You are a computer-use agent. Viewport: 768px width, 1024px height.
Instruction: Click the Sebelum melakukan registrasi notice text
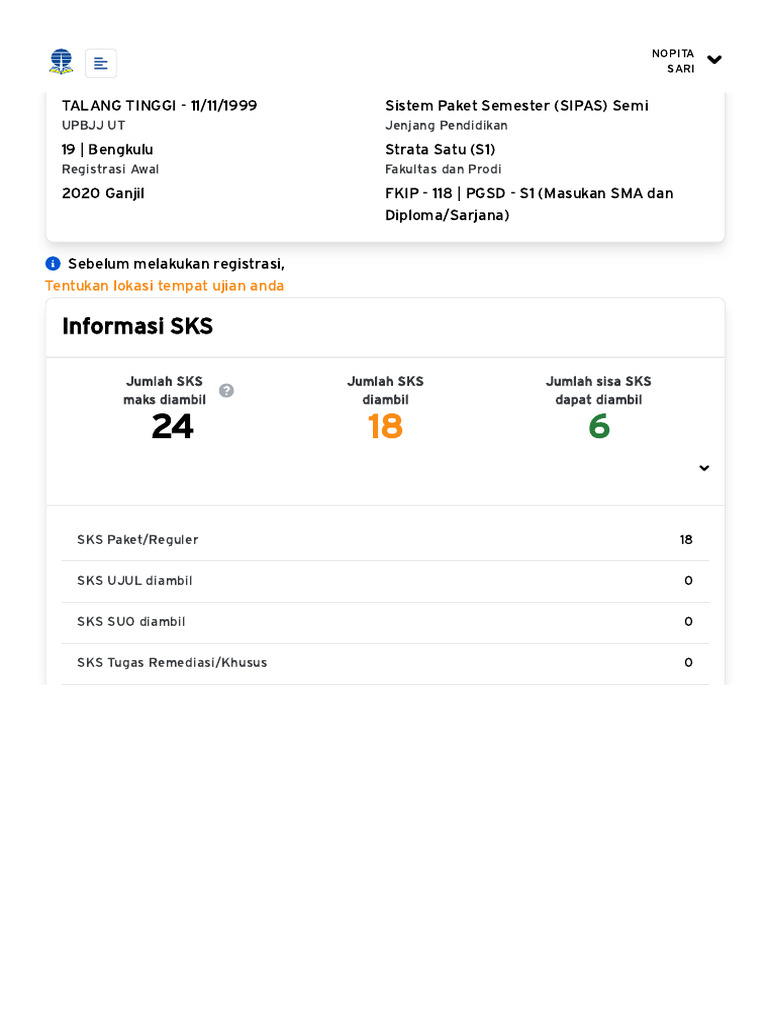click(x=176, y=264)
